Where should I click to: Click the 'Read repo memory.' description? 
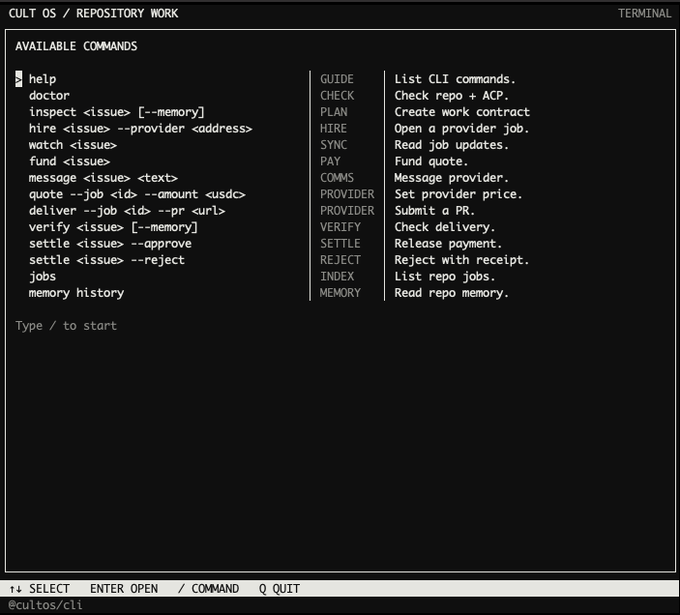tap(451, 293)
